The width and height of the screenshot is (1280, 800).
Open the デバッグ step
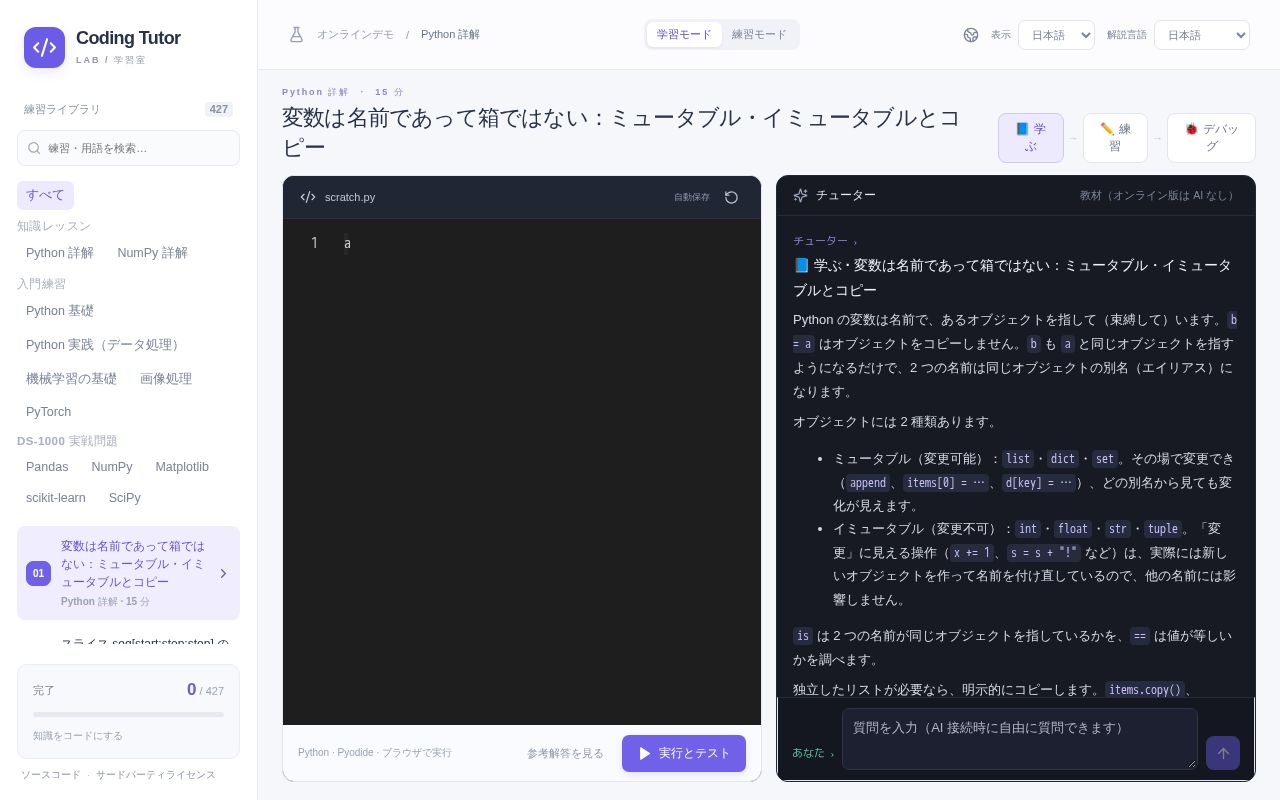point(1211,138)
